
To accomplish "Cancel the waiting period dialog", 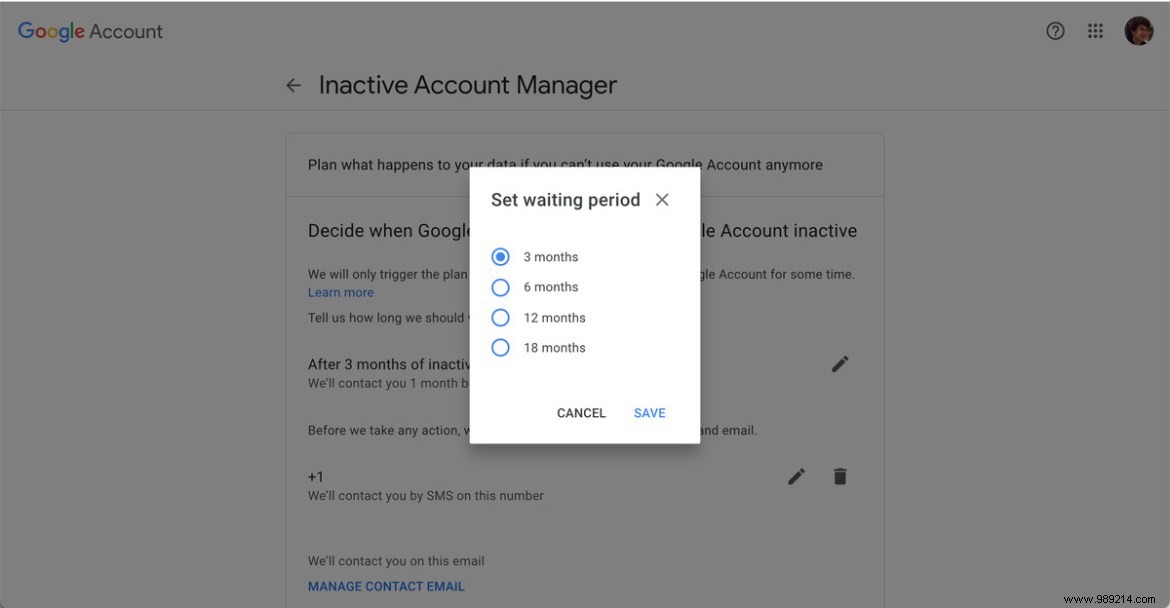I will tap(581, 412).
